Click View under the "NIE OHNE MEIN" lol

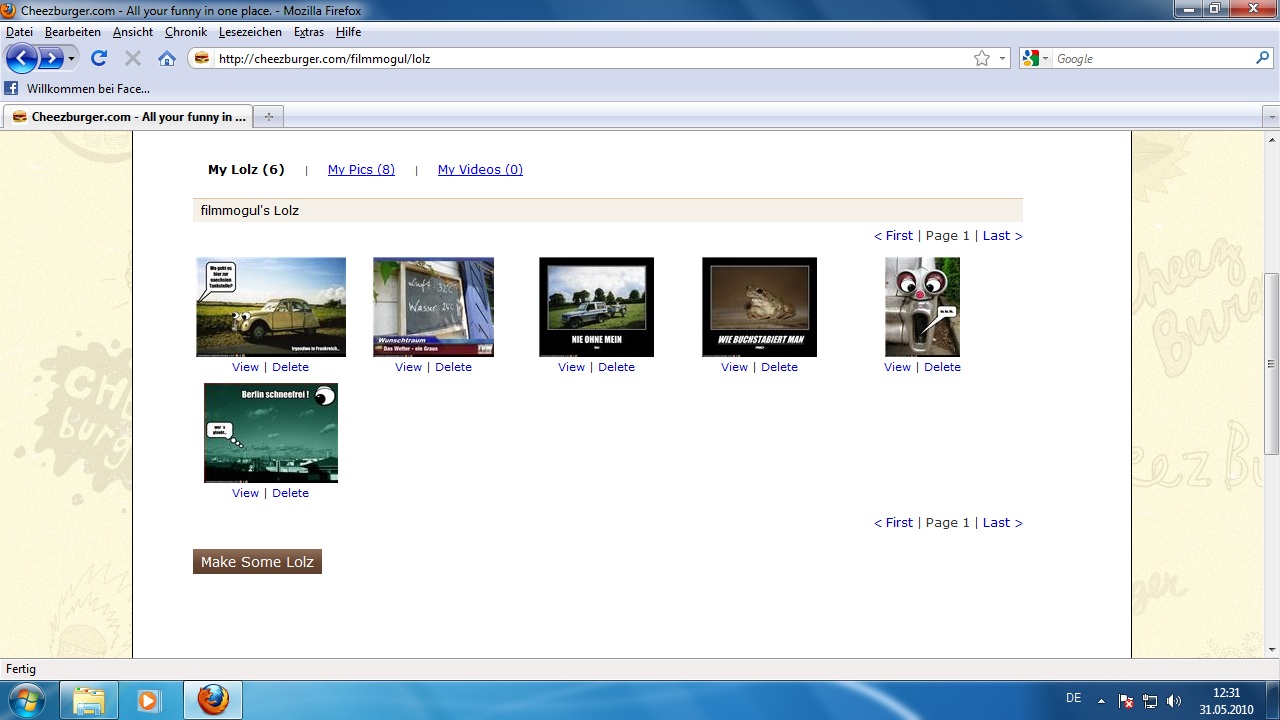(571, 367)
